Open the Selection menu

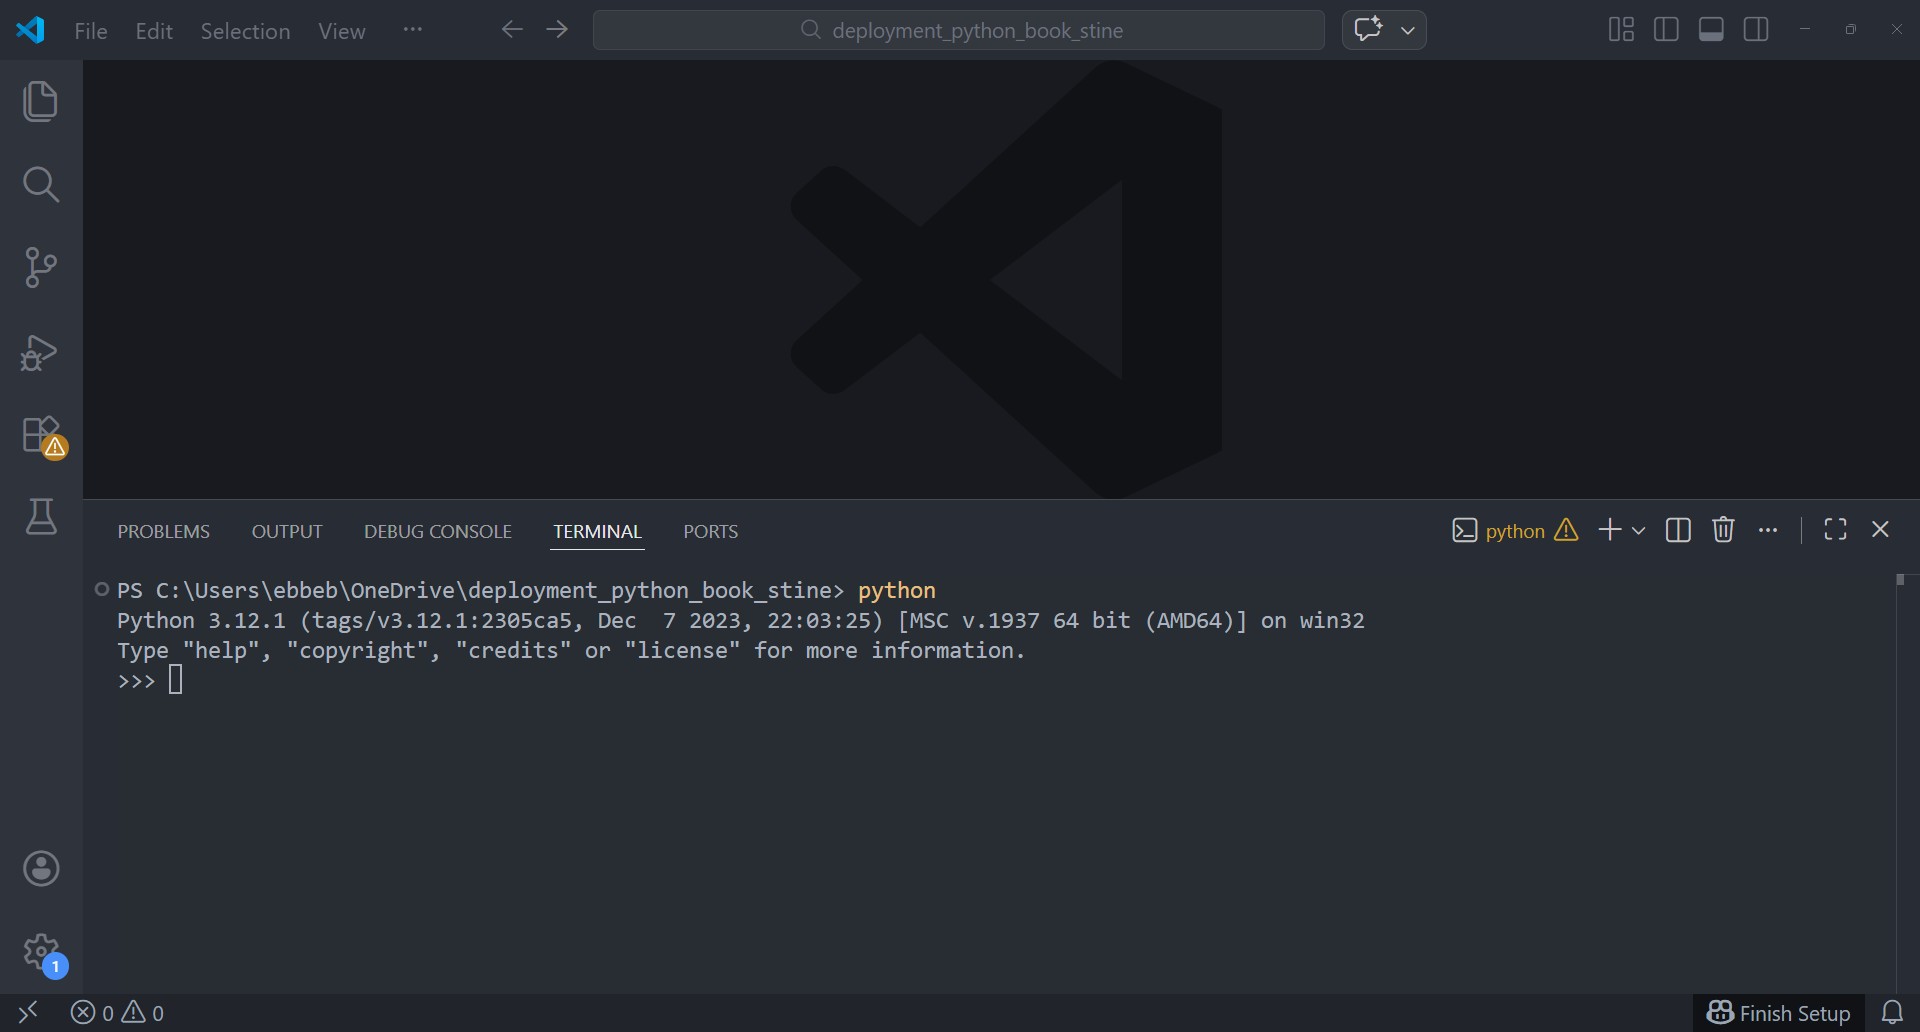tap(245, 31)
